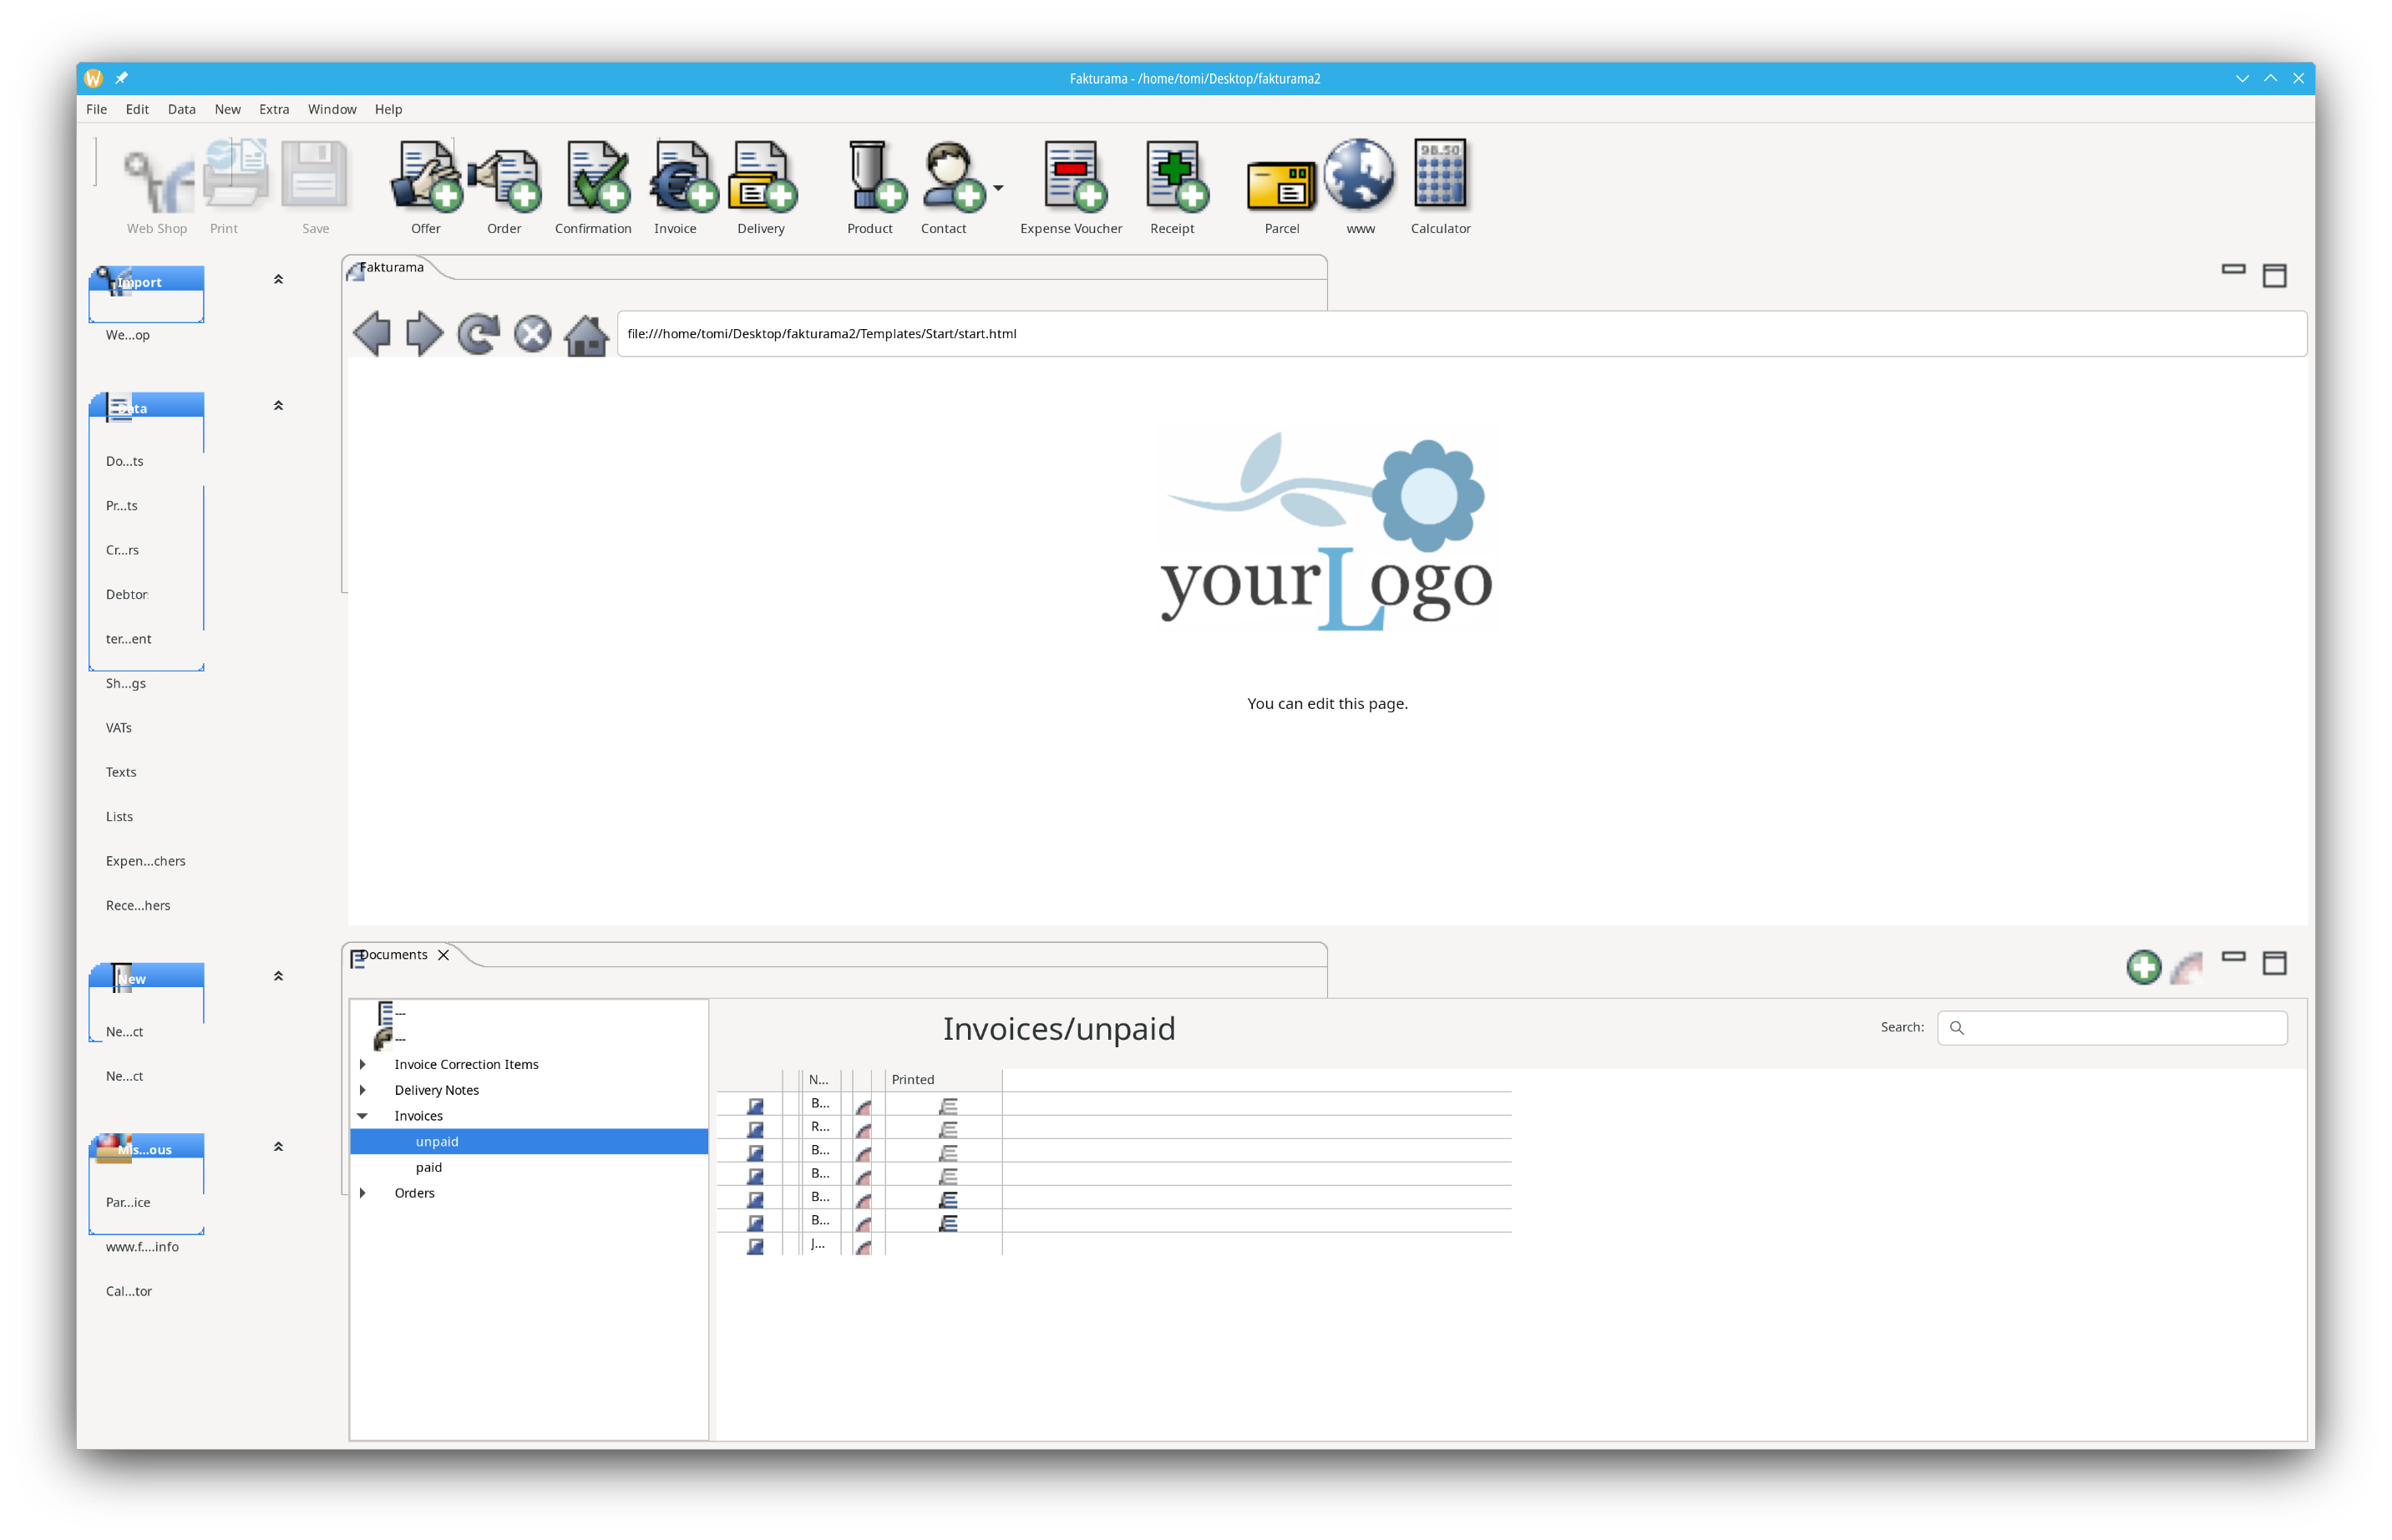Collapse the Miscellaneous sidebar section

coord(279,1147)
